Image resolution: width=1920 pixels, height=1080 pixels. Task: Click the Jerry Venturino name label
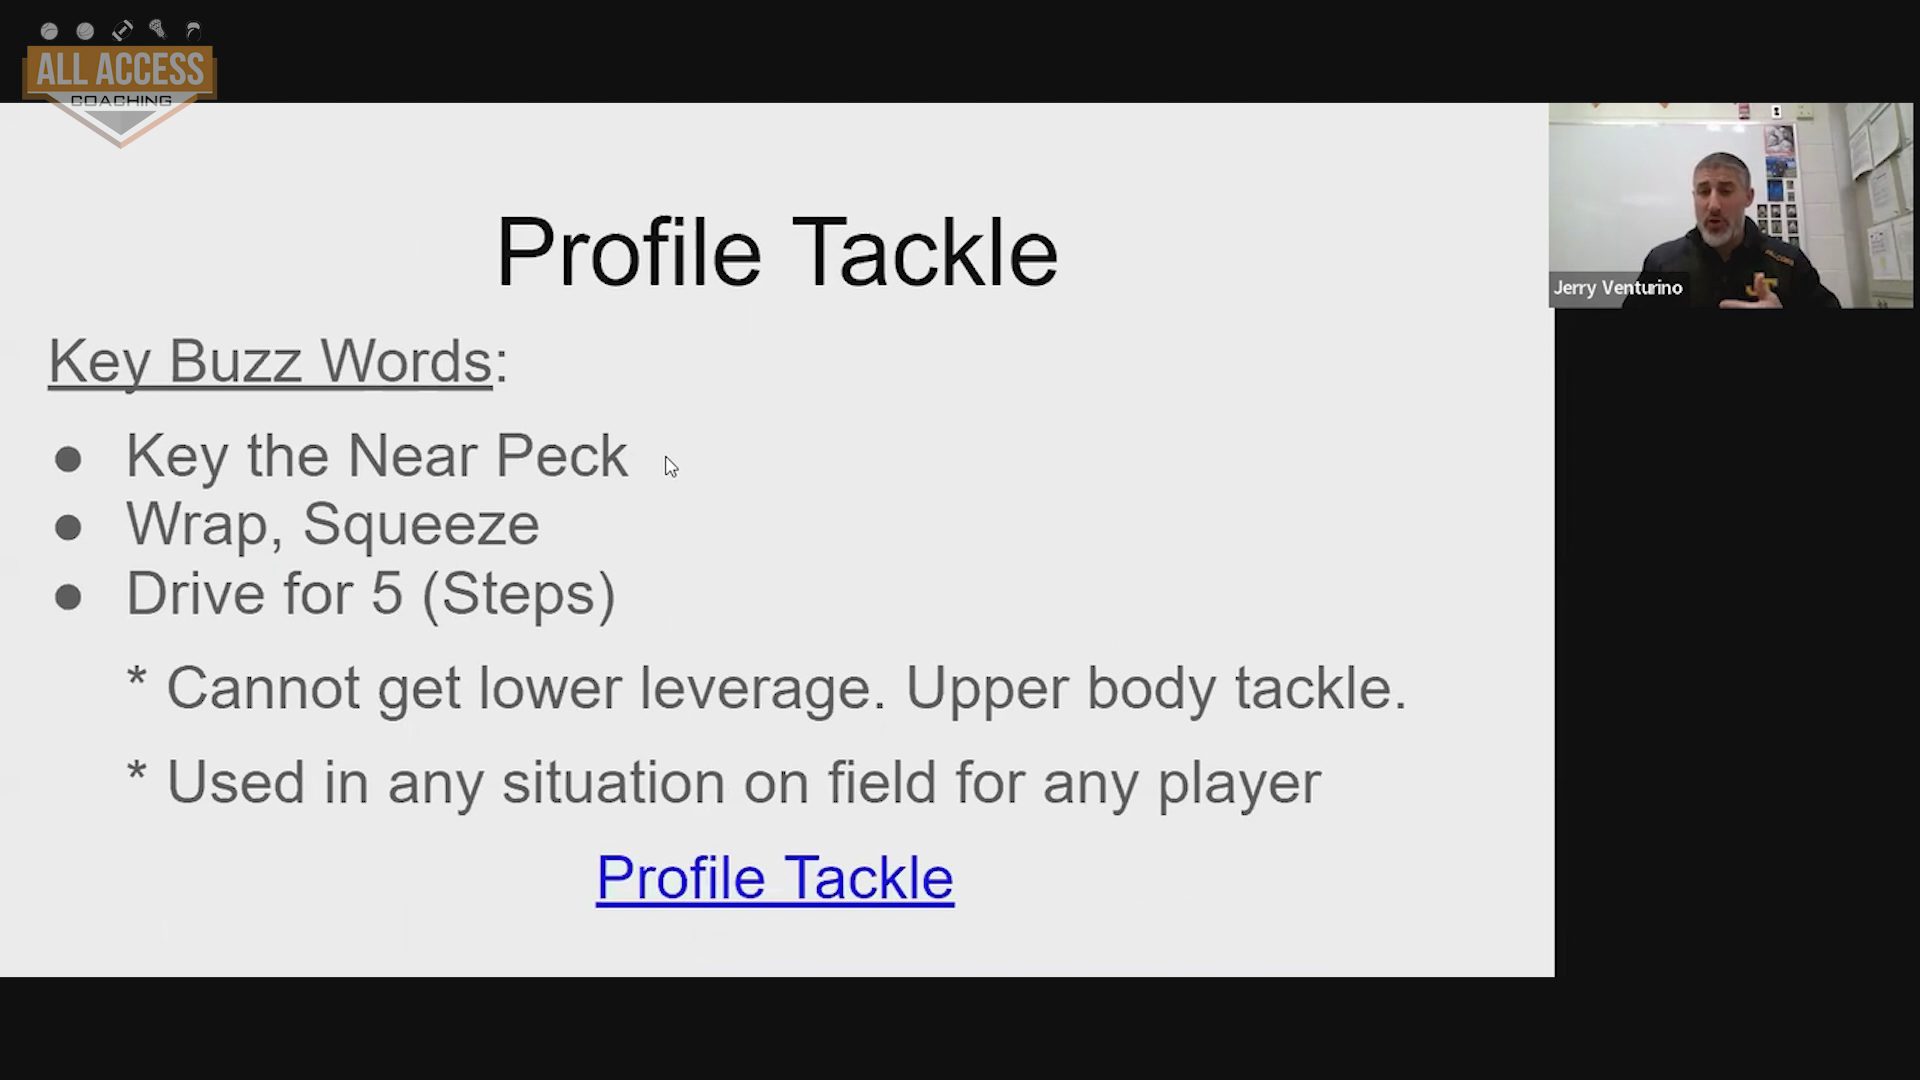[x=1618, y=288]
